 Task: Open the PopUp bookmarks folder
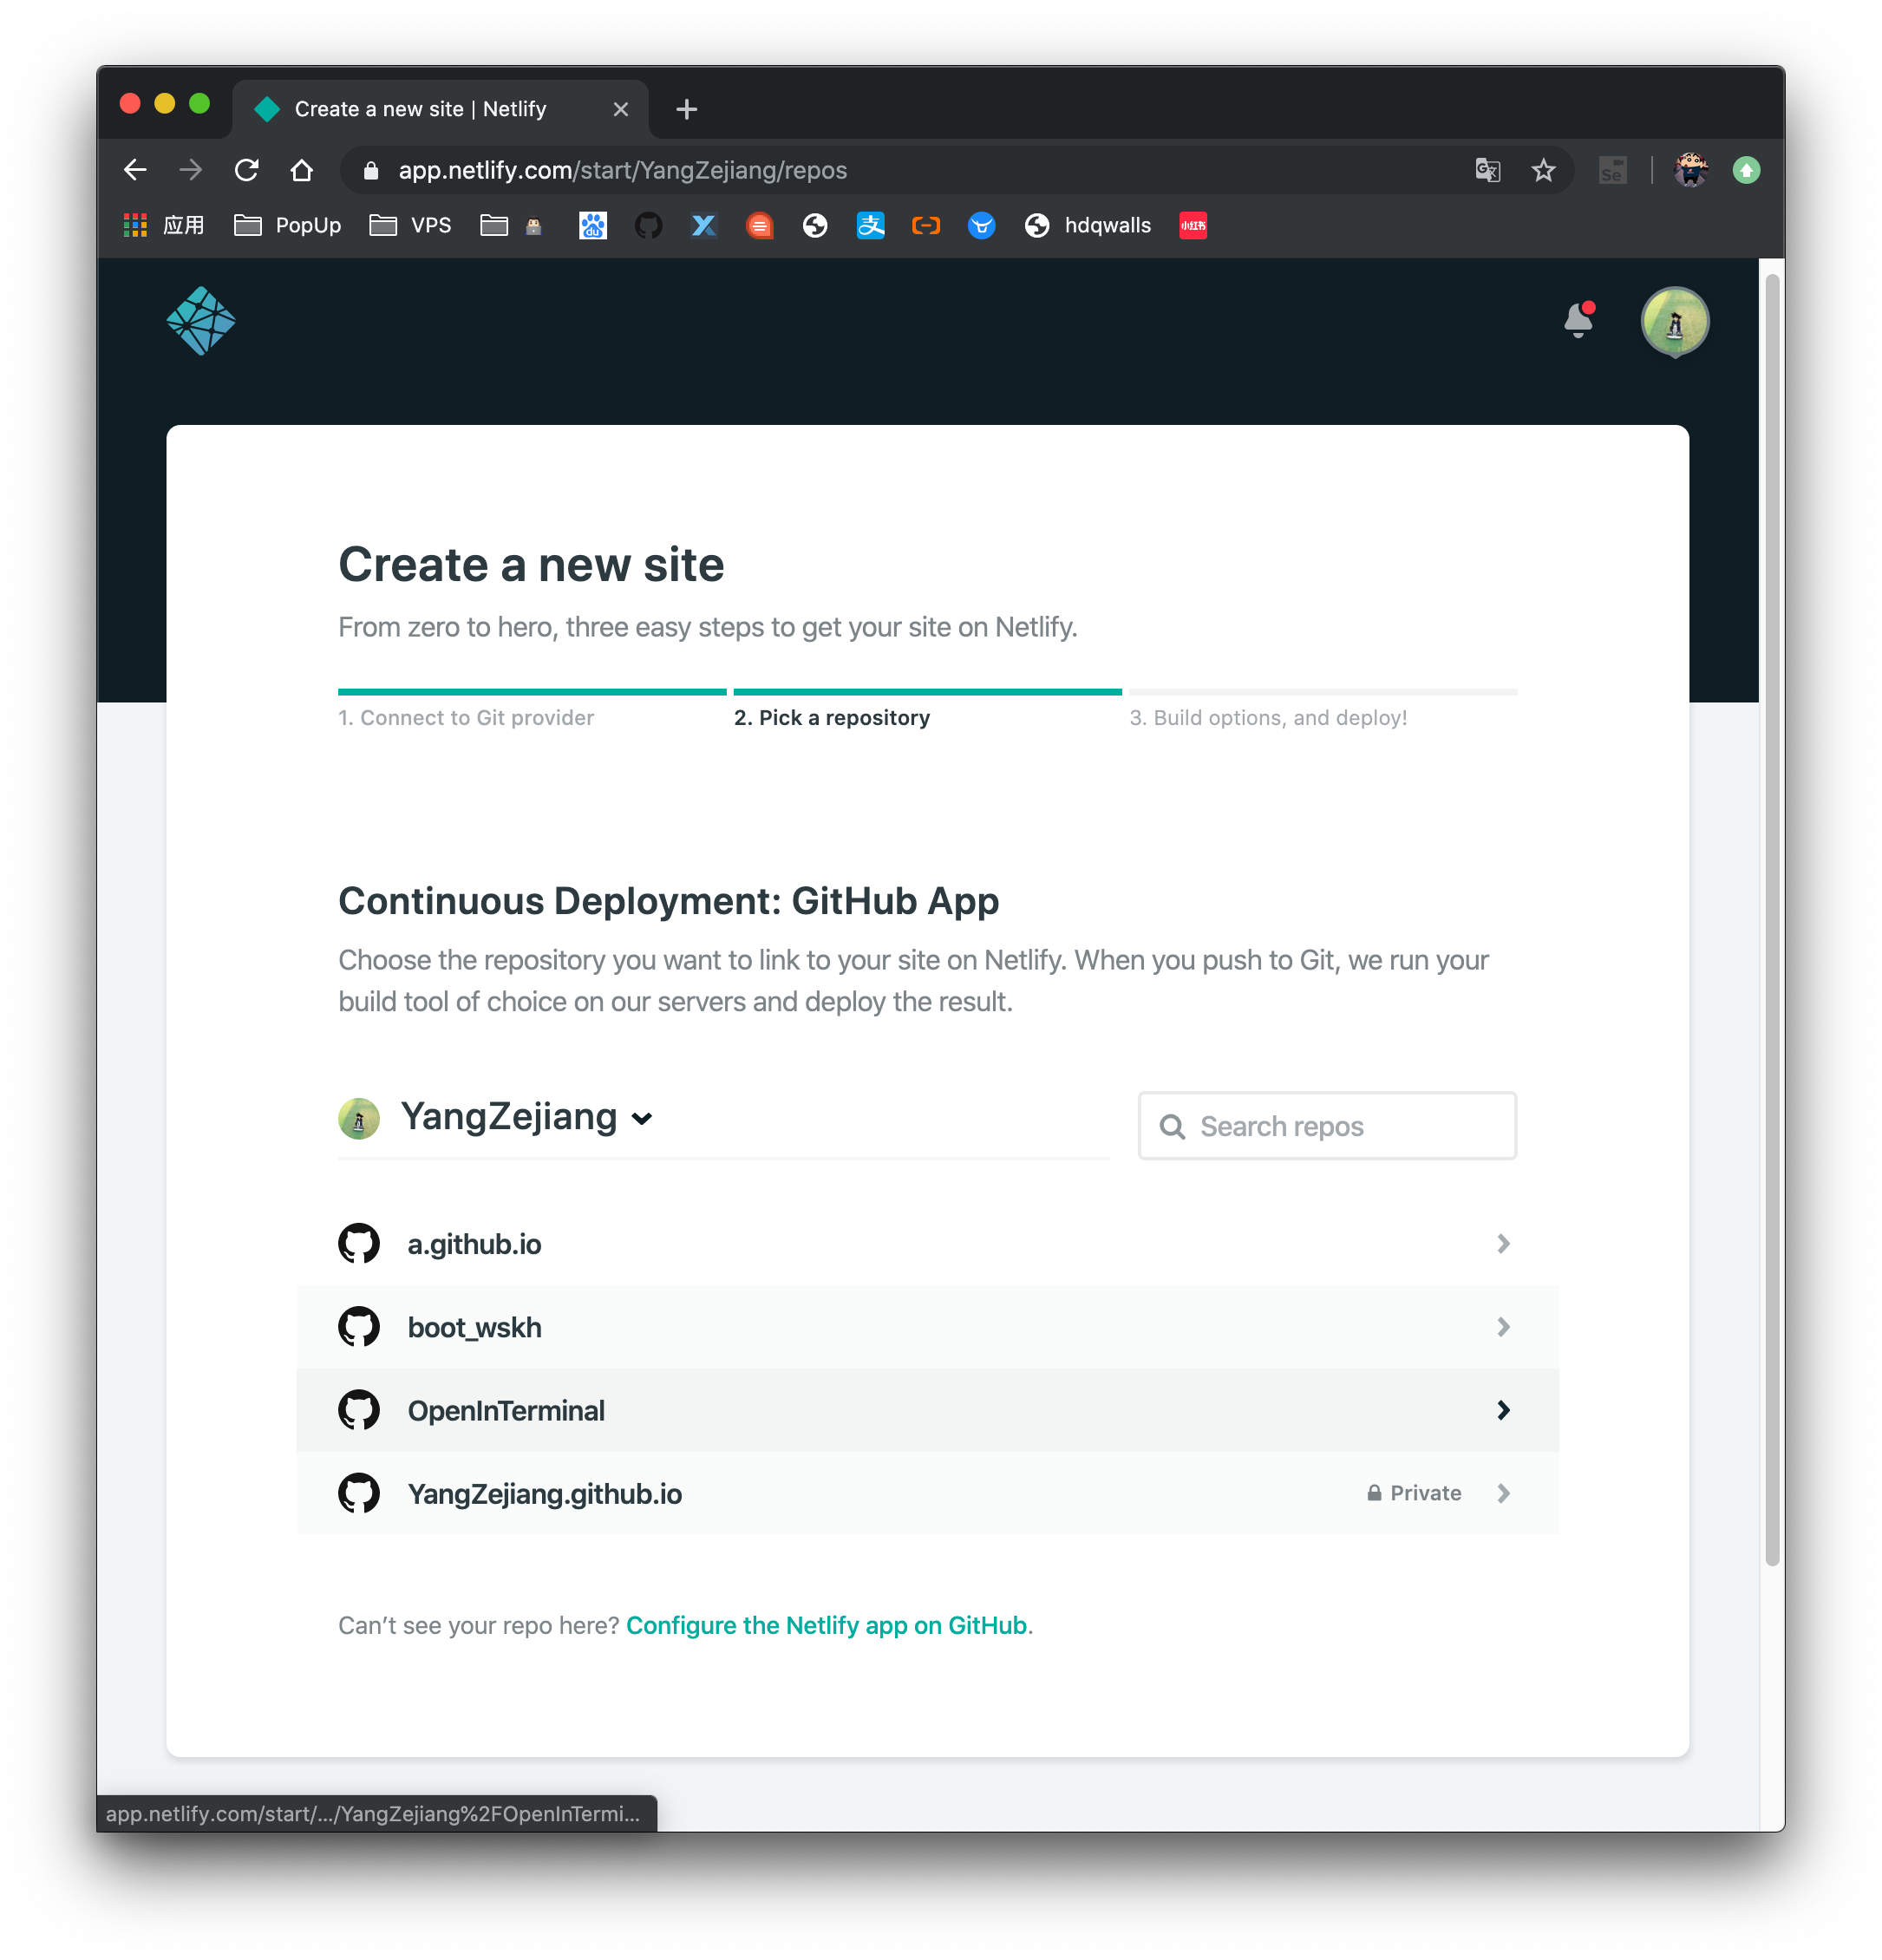[x=287, y=225]
